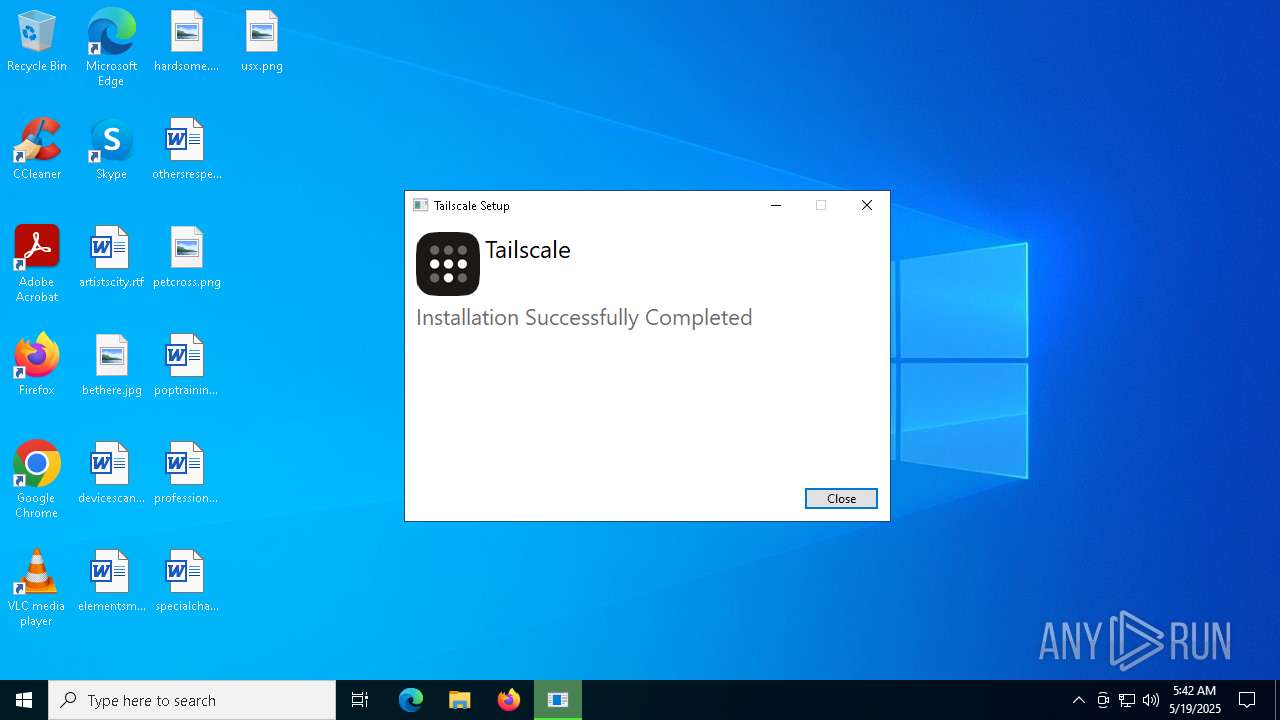The height and width of the screenshot is (720, 1280).
Task: Open Microsoft Edge from the taskbar
Action: click(411, 700)
